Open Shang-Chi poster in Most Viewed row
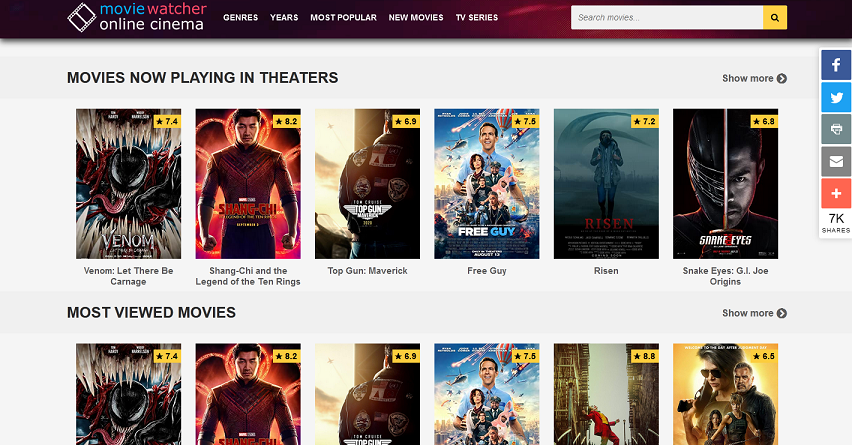Viewport: 852px width, 445px height. pos(248,394)
